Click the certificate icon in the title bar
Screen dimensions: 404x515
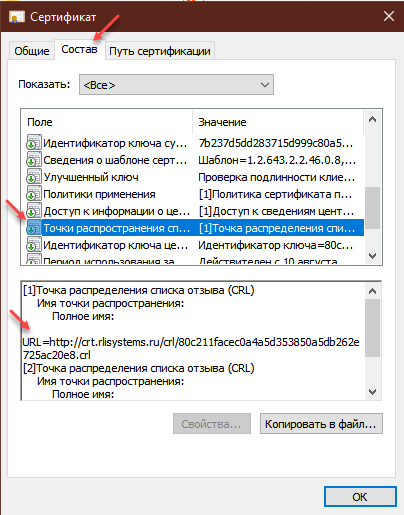tap(16, 17)
